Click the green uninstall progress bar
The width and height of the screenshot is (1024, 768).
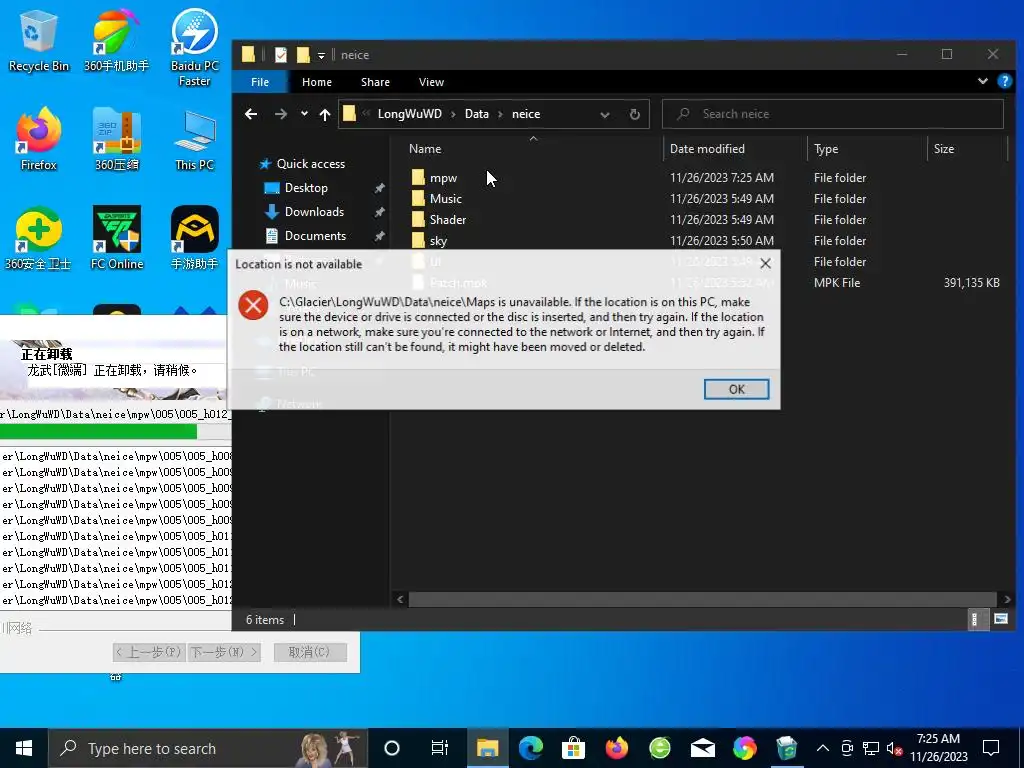pos(98,432)
